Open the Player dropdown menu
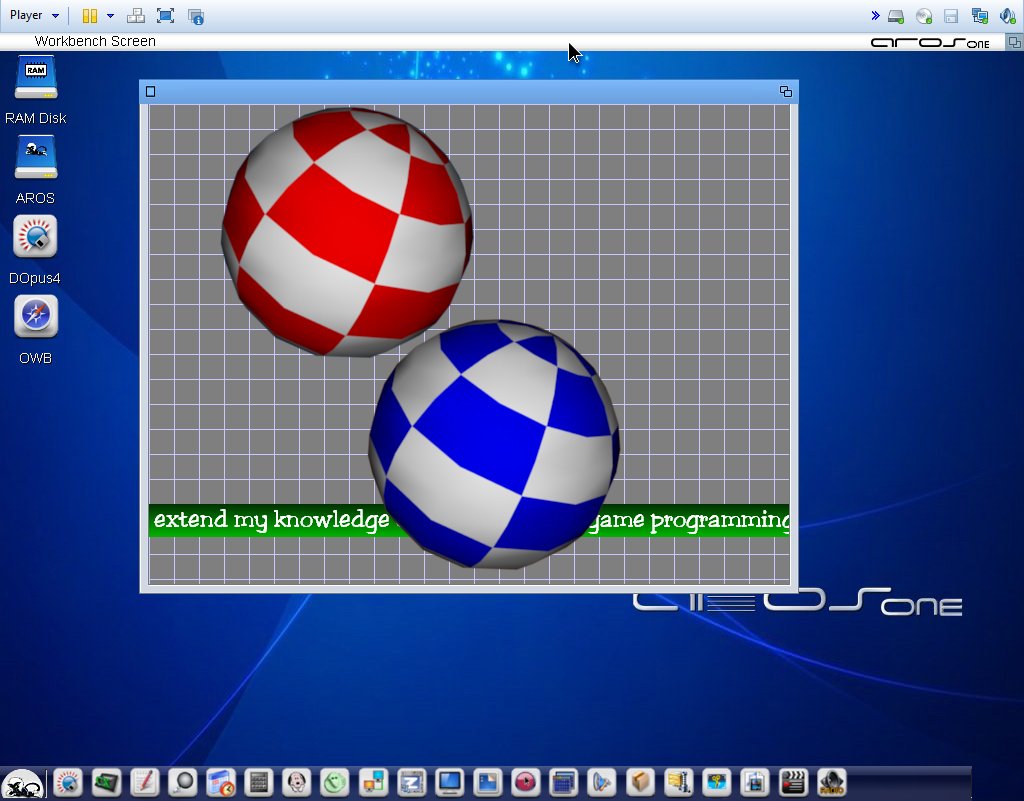 point(35,16)
